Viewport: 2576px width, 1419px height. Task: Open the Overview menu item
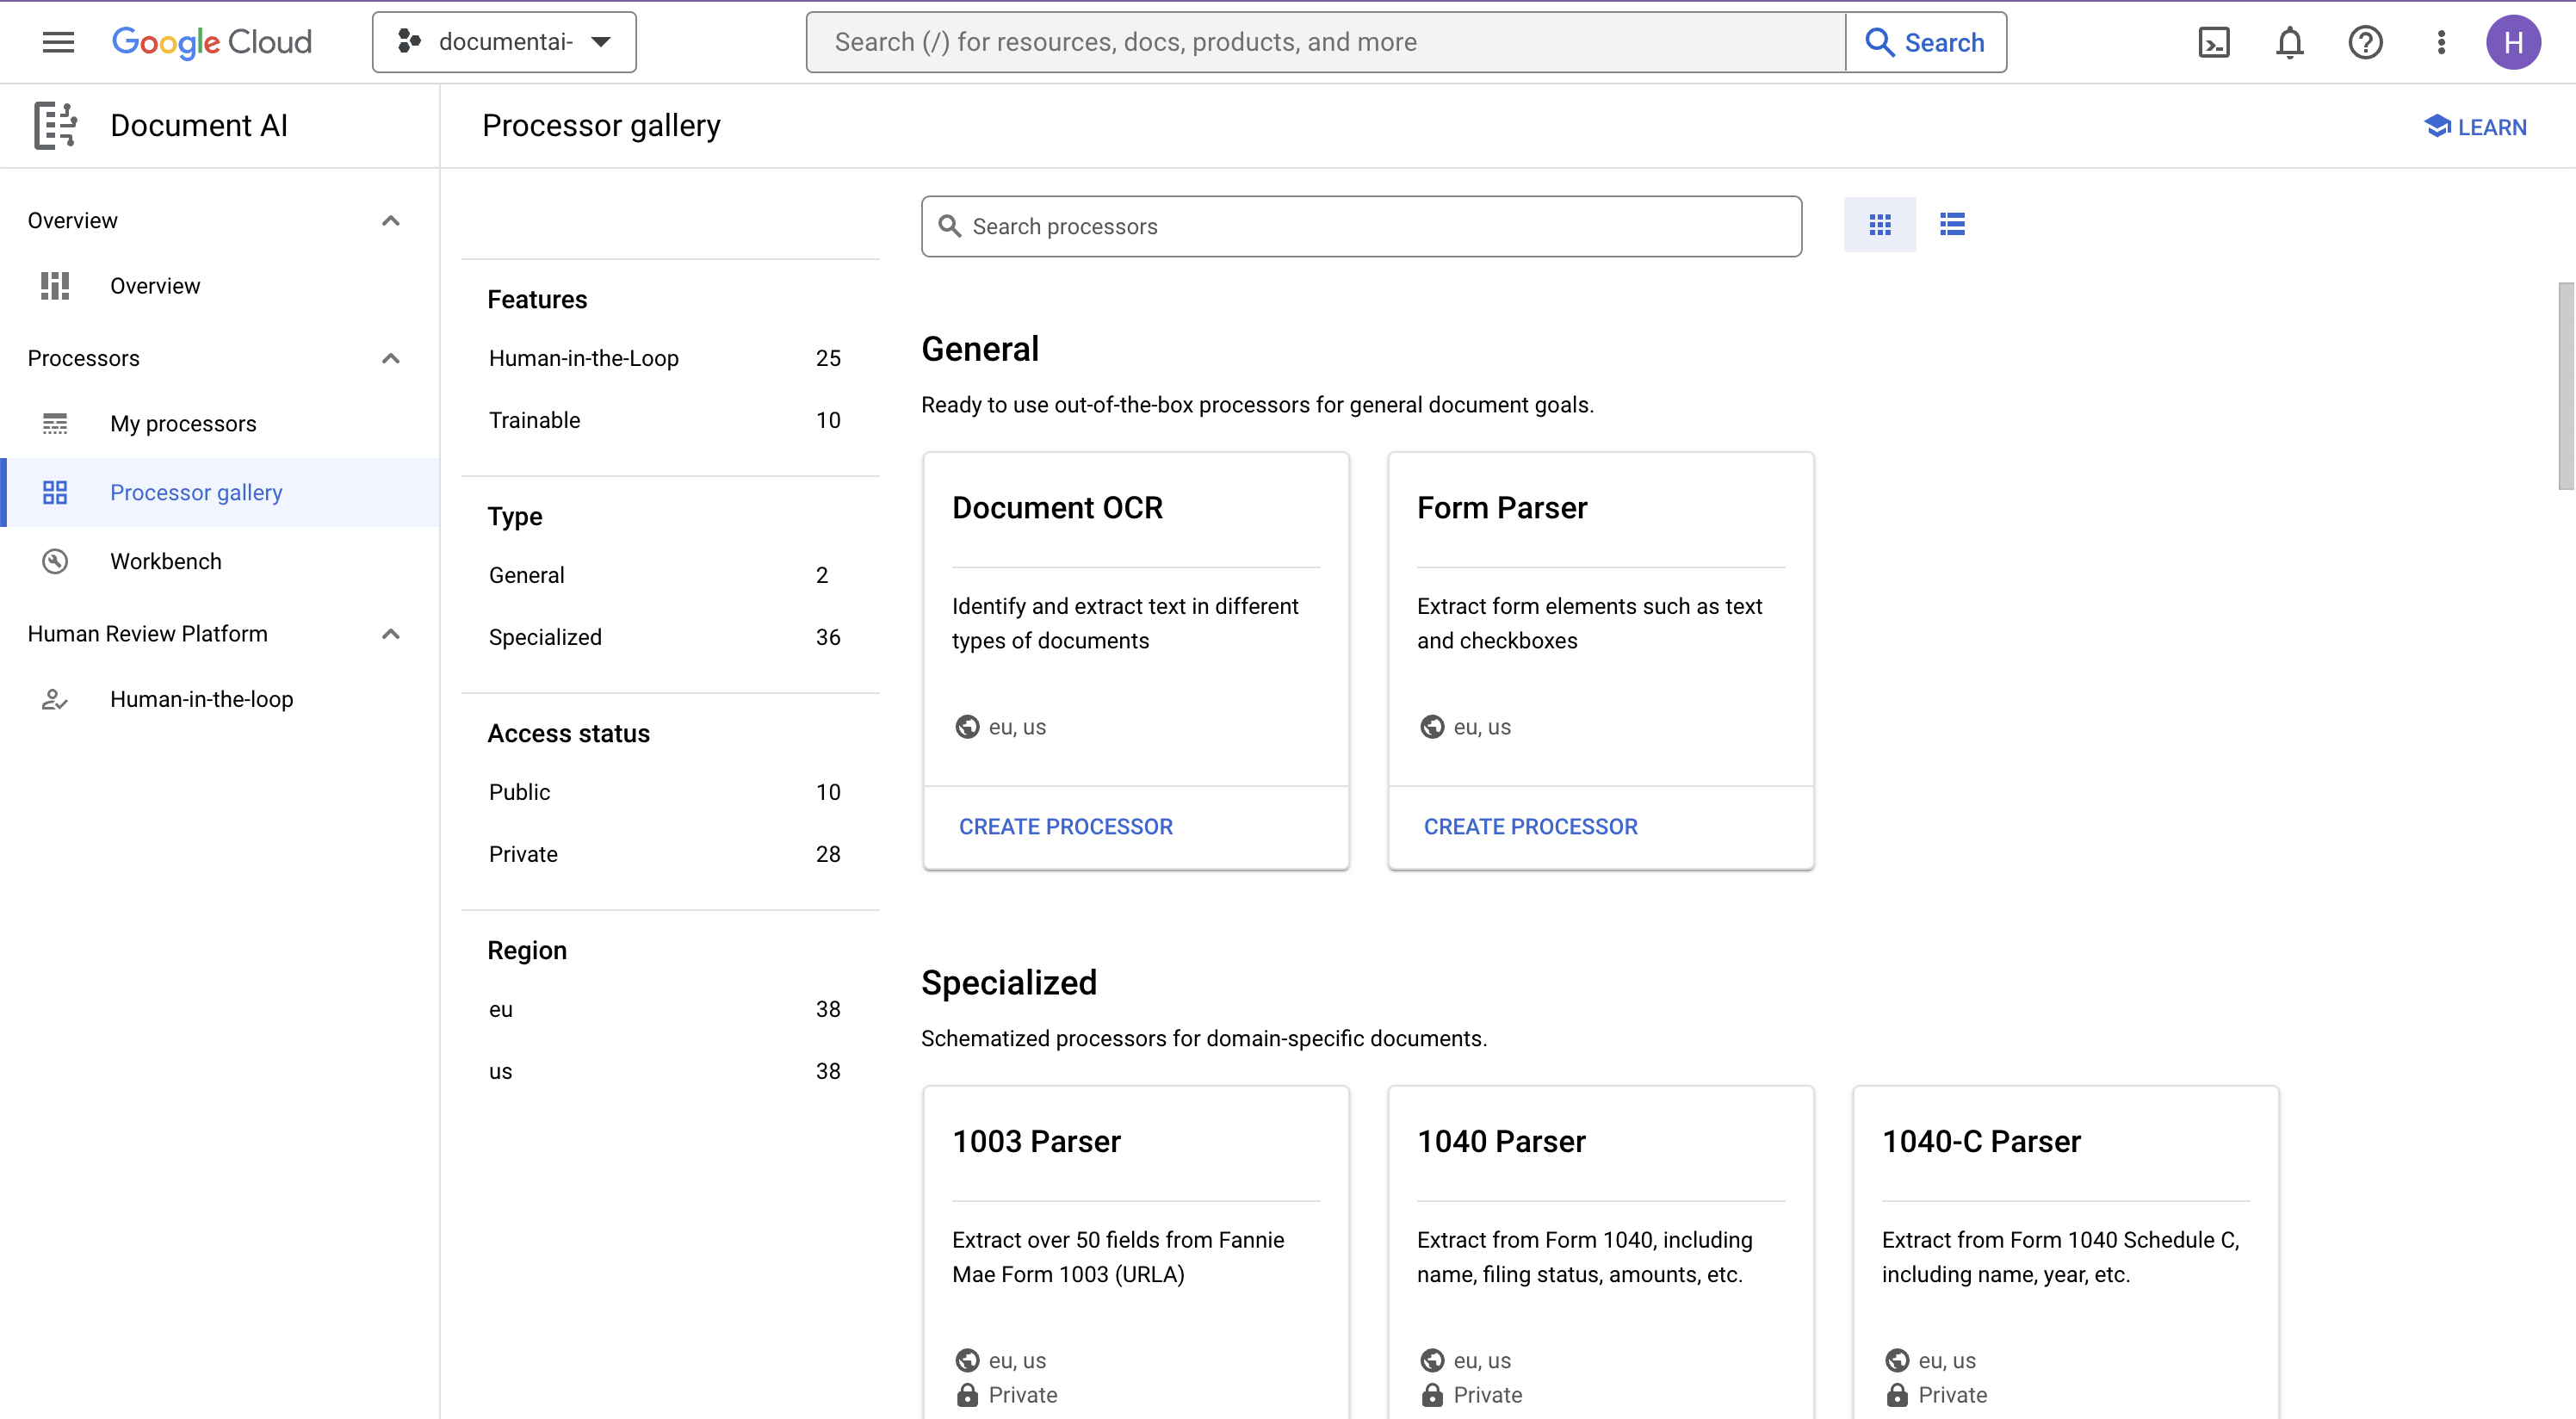(154, 287)
